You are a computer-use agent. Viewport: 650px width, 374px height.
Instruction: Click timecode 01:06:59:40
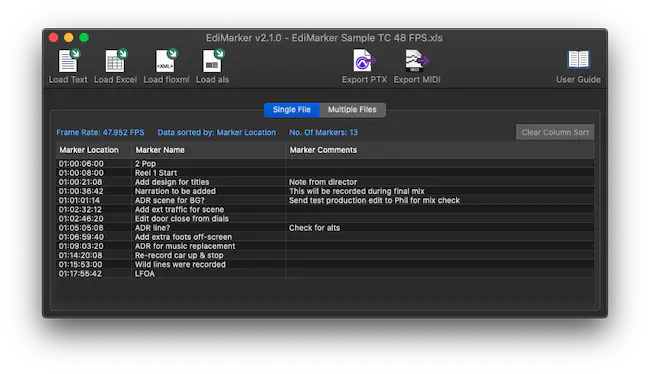pos(81,237)
